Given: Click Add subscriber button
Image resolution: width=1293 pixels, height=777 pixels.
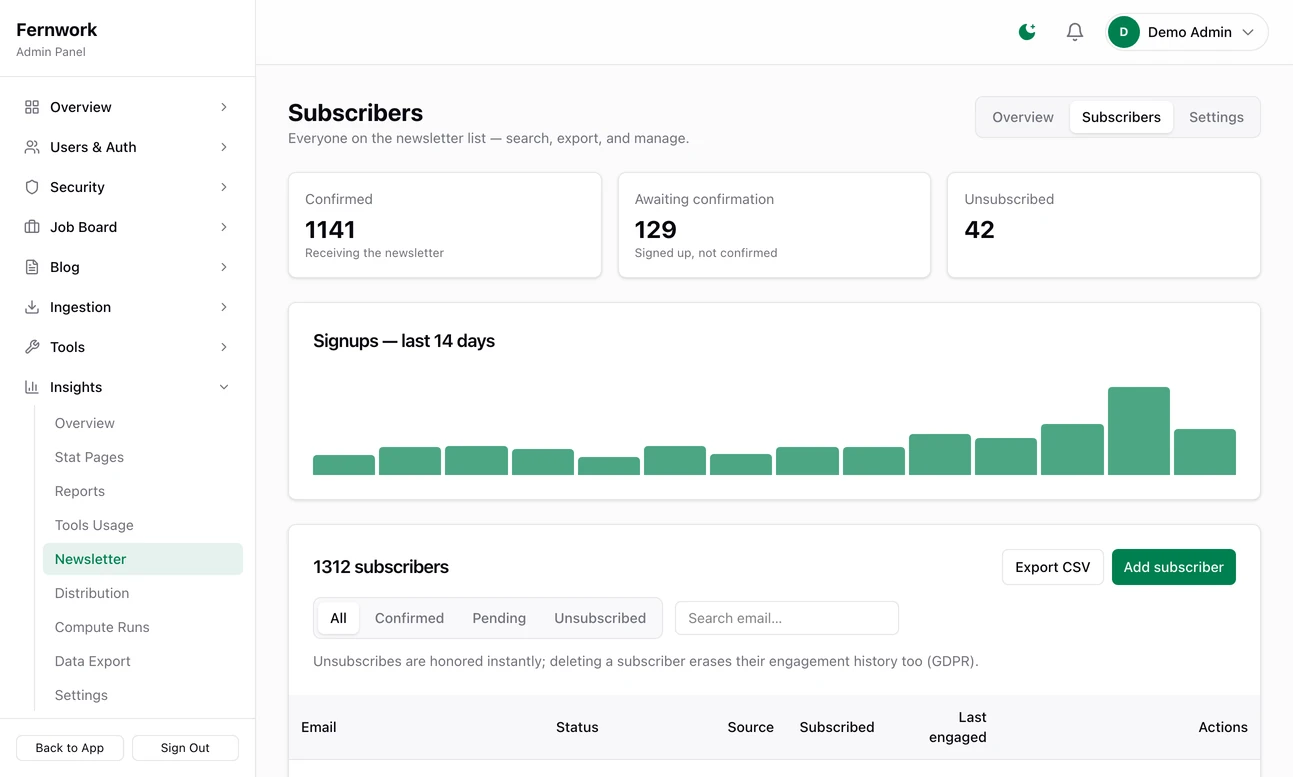Looking at the screenshot, I should 1174,567.
